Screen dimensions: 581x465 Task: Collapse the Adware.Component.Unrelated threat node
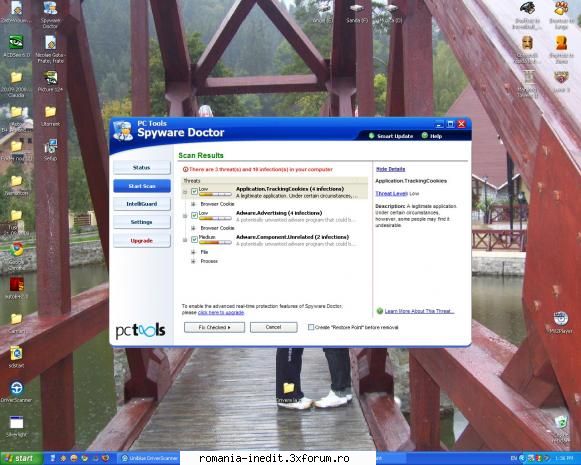[x=185, y=240]
